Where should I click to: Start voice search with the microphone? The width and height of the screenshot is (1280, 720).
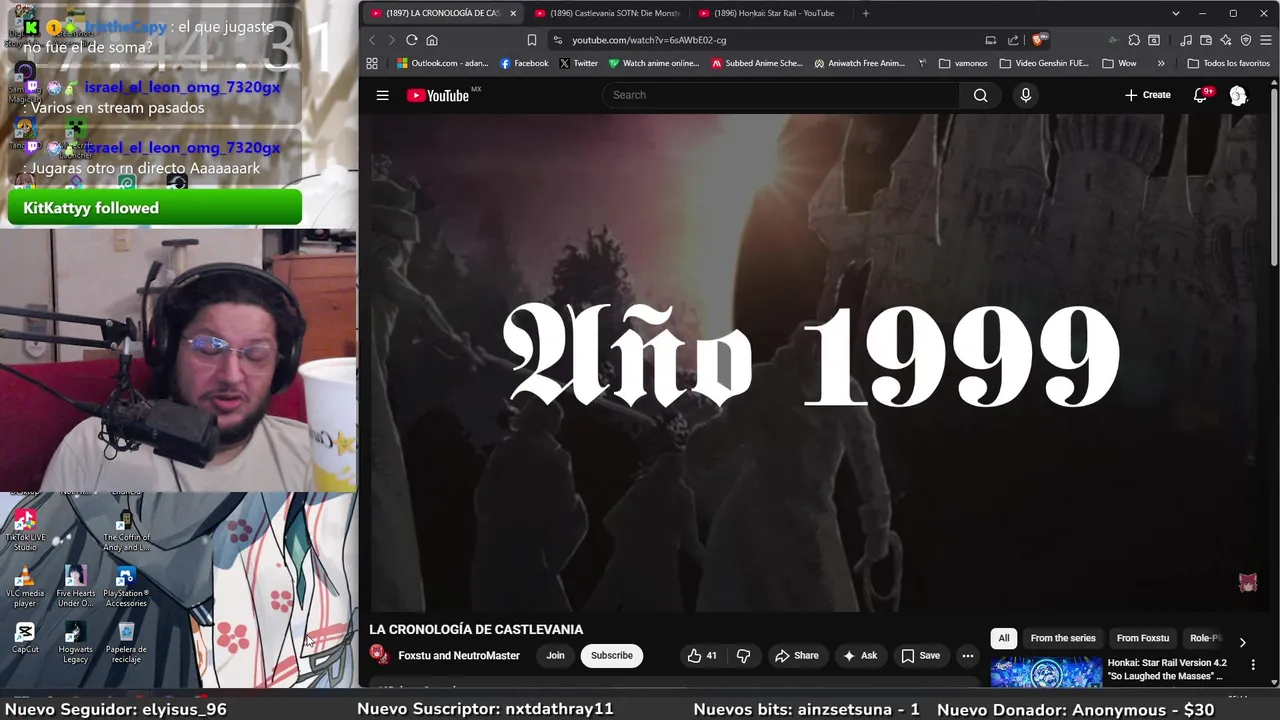coord(1025,95)
